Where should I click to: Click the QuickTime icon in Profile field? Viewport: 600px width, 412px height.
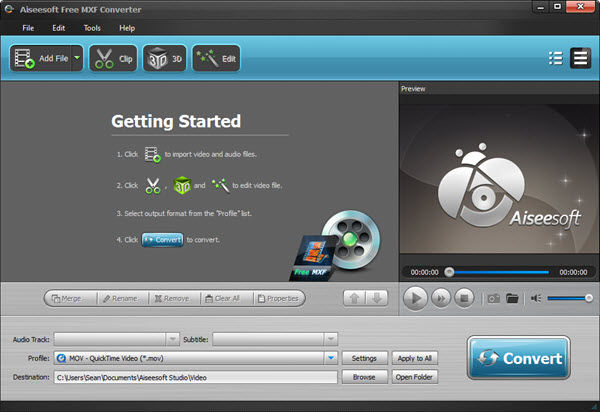[x=61, y=358]
